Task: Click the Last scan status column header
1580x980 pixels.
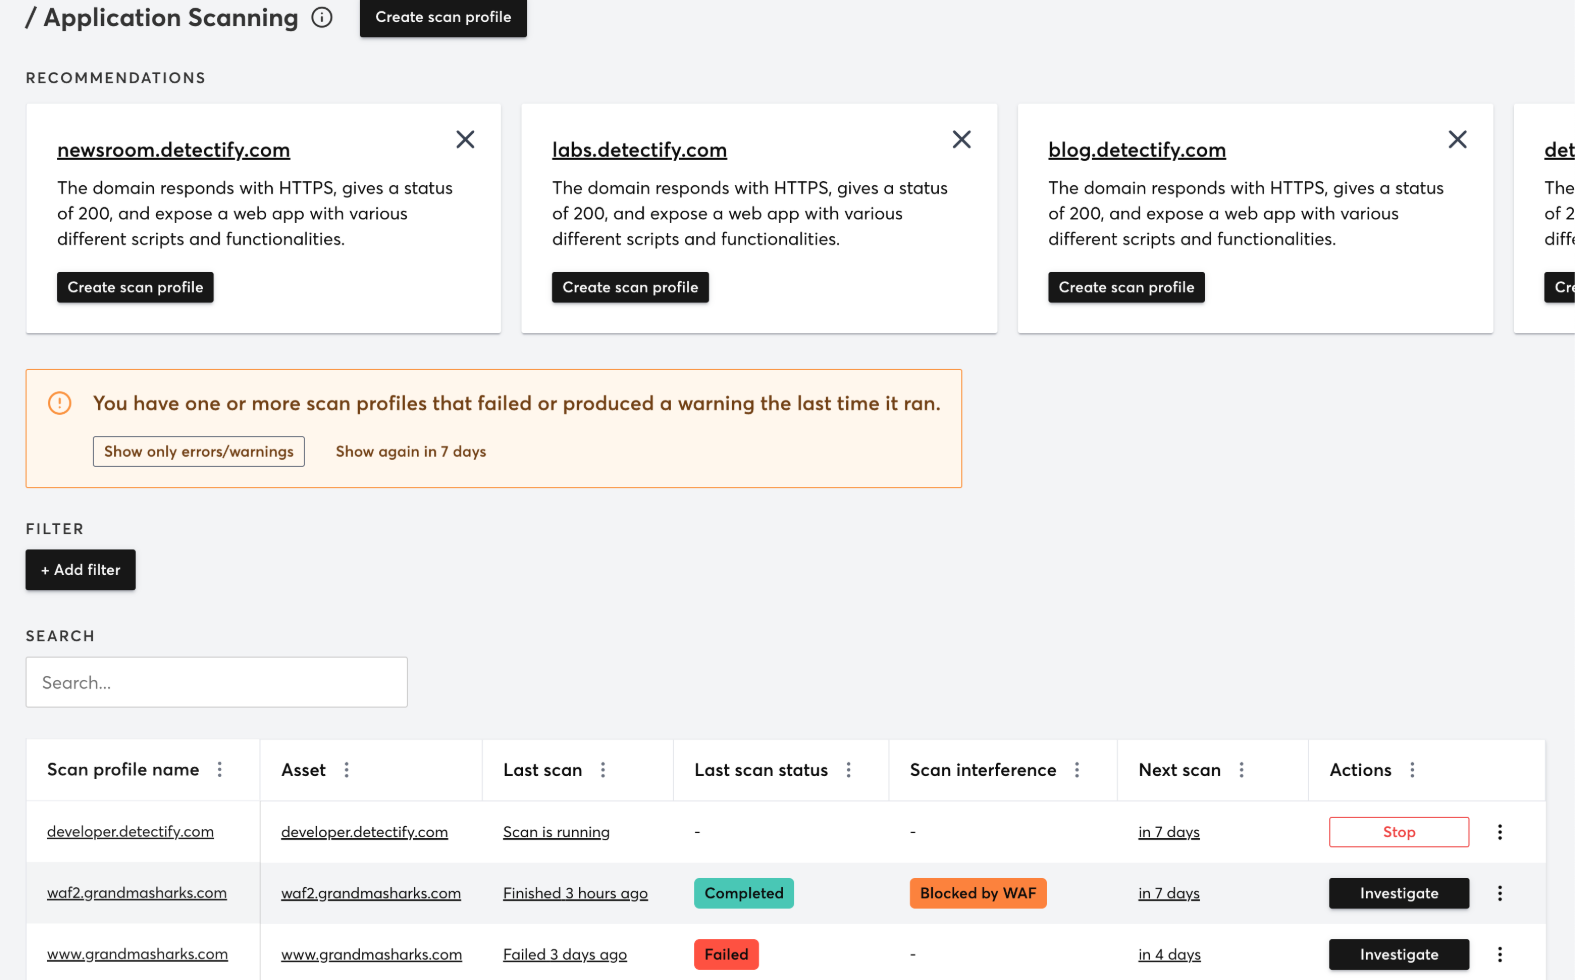Action: [x=761, y=769]
